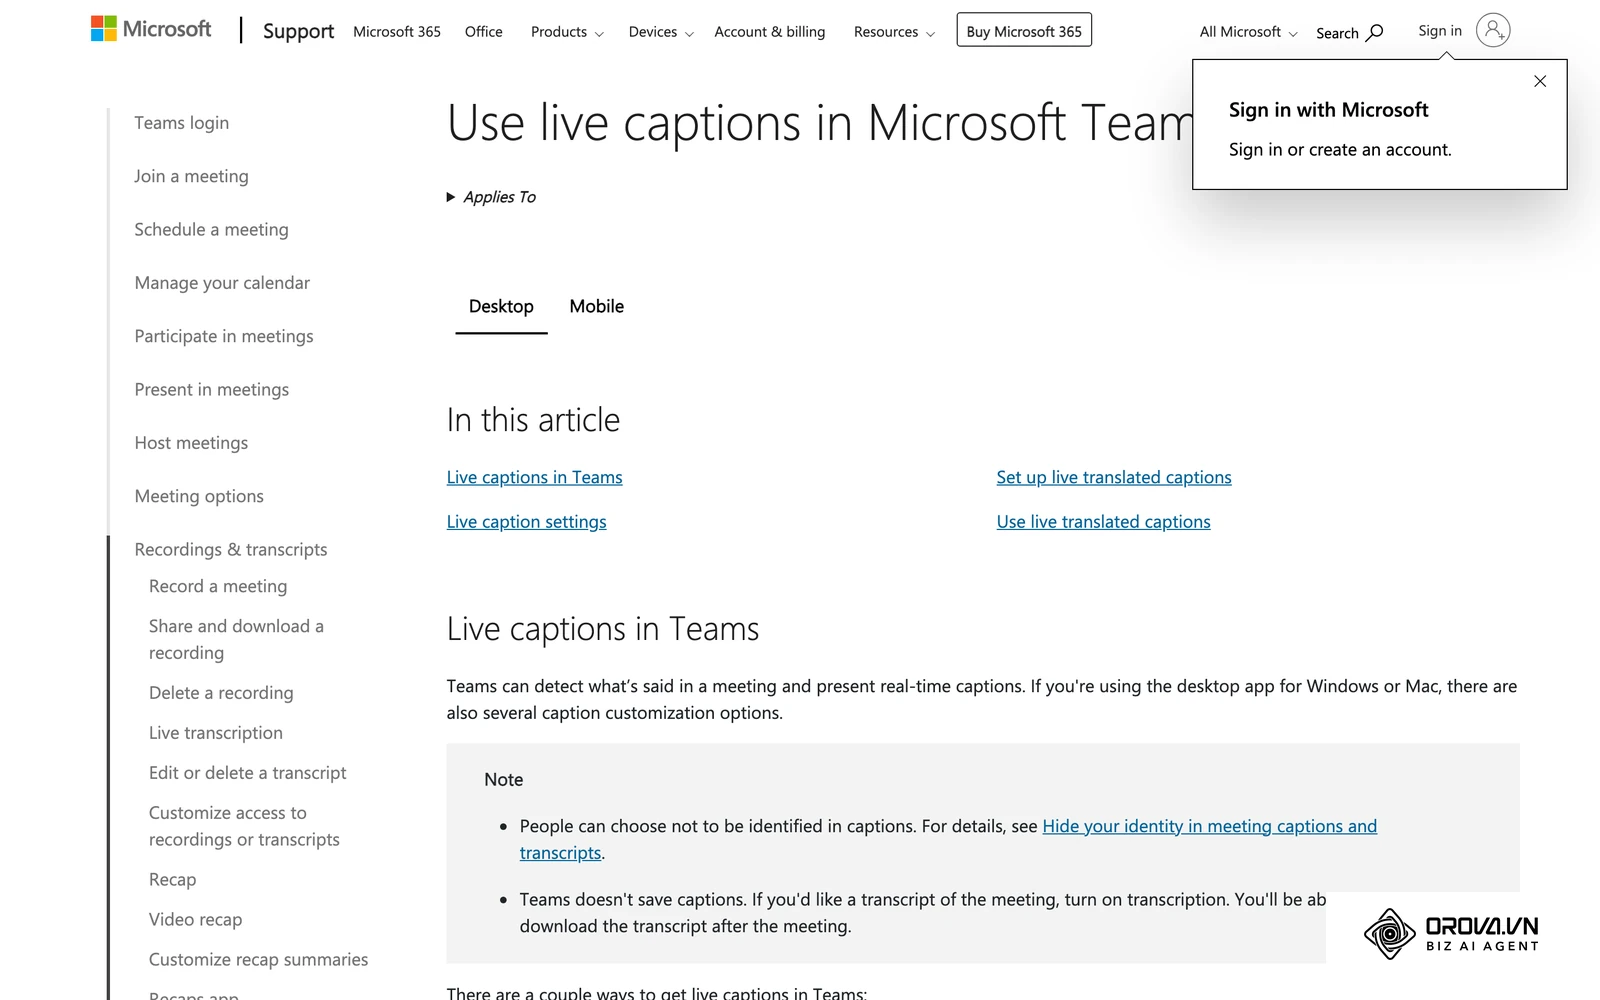
Task: Select Manage your calendar in sidebar
Action: (222, 283)
